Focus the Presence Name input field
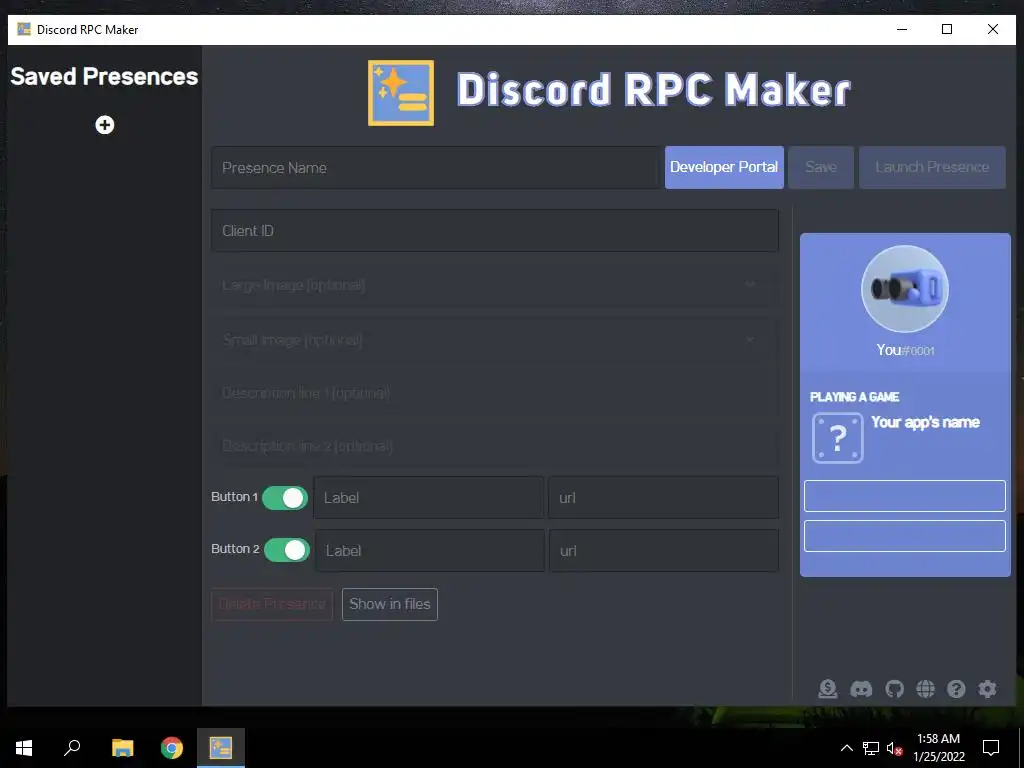Screen dimensions: 1024x768 435,168
